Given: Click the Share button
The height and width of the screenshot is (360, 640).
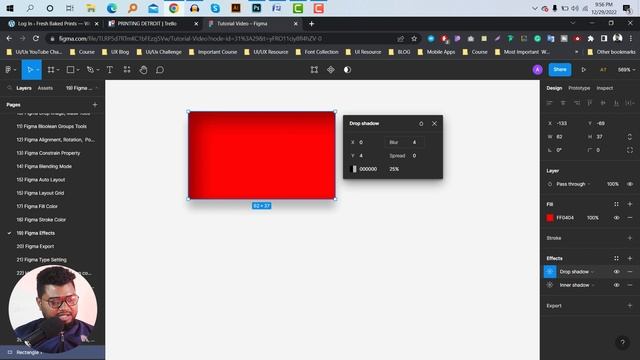Looking at the screenshot, I should coord(560,70).
